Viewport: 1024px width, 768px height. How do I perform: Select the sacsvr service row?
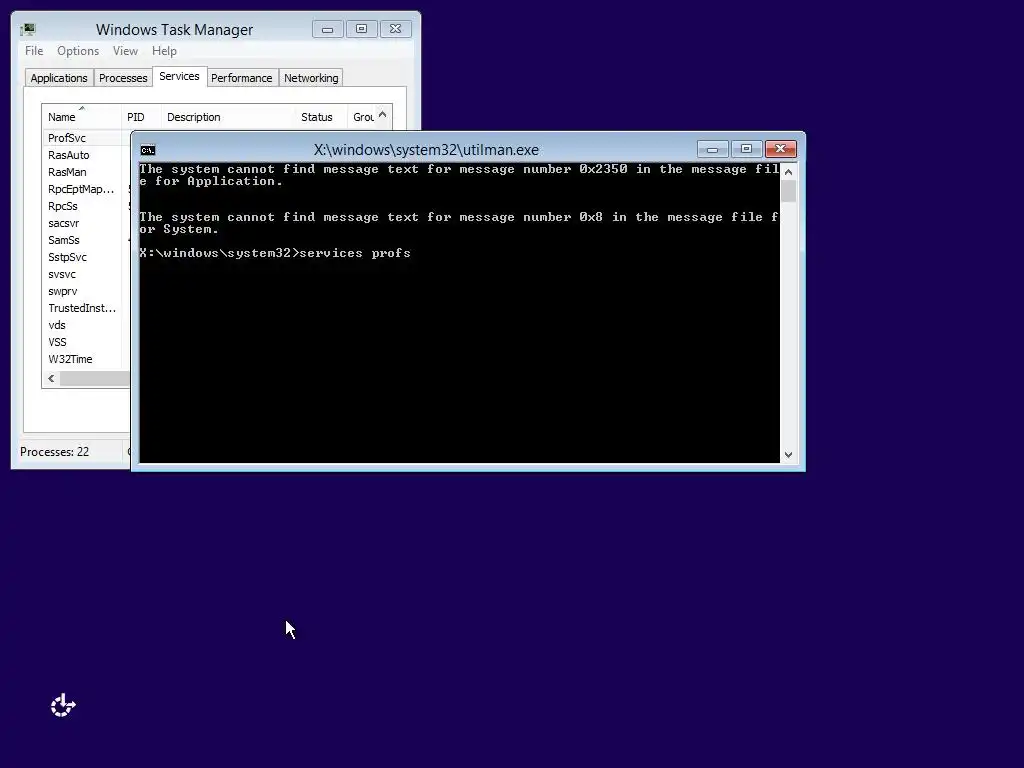tap(86, 223)
